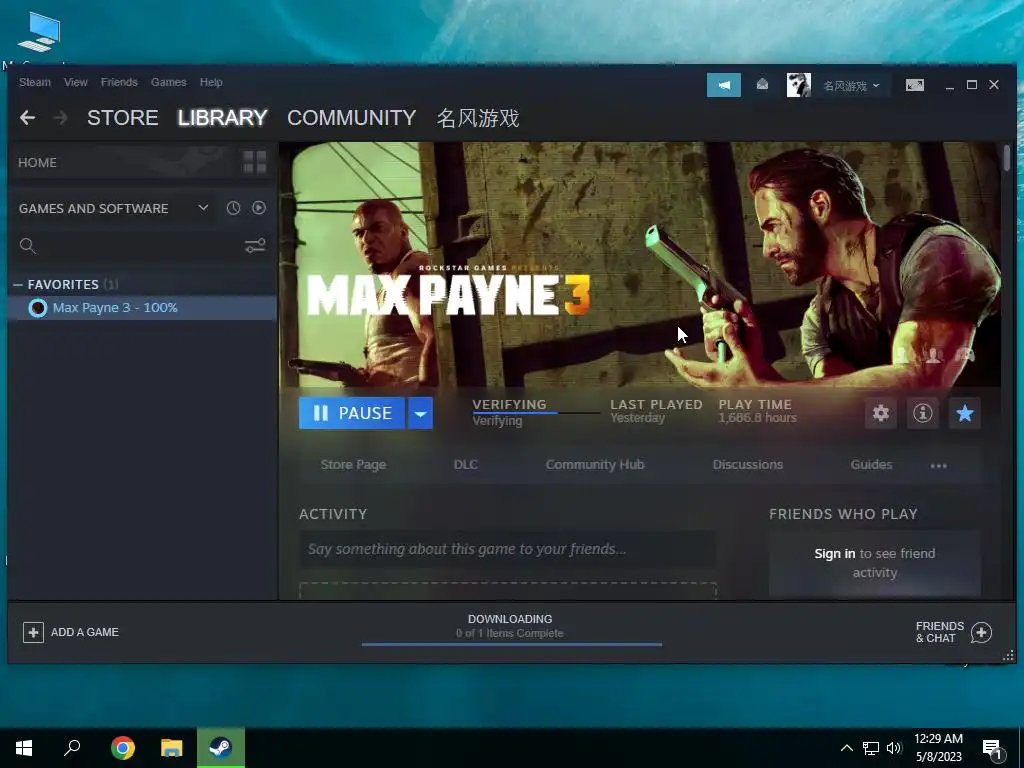Open the Steam menu
1024x768 pixels.
[35, 82]
